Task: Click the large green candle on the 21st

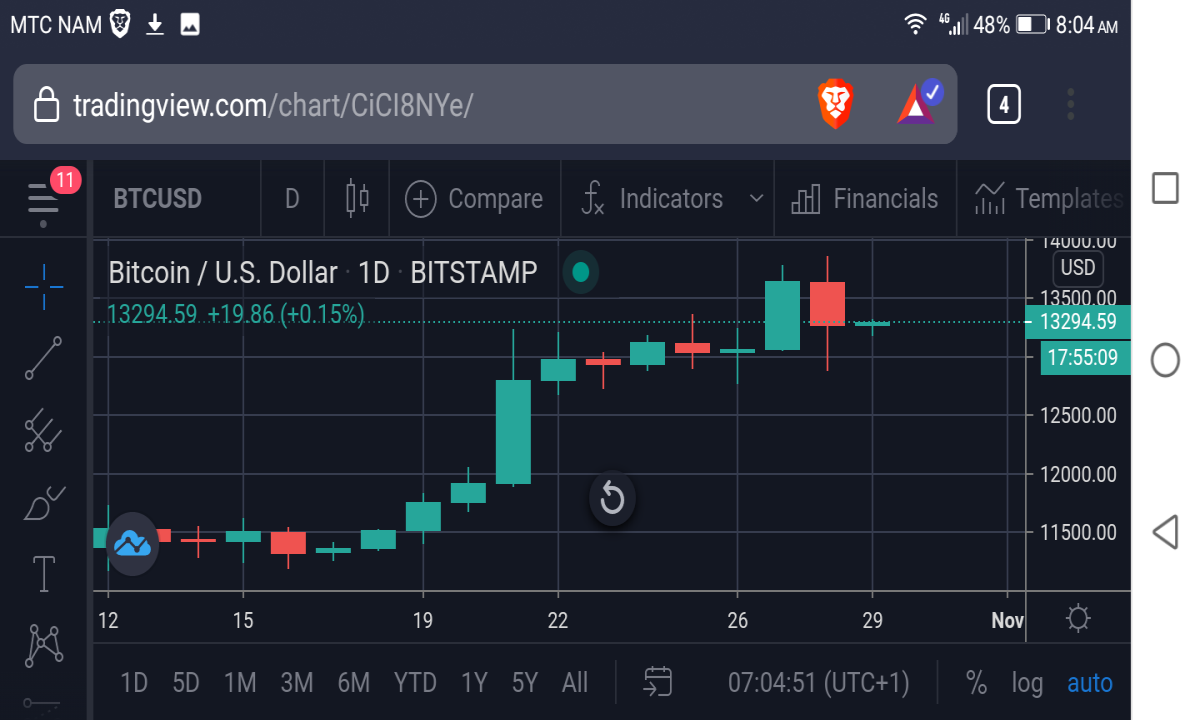Action: tap(513, 431)
